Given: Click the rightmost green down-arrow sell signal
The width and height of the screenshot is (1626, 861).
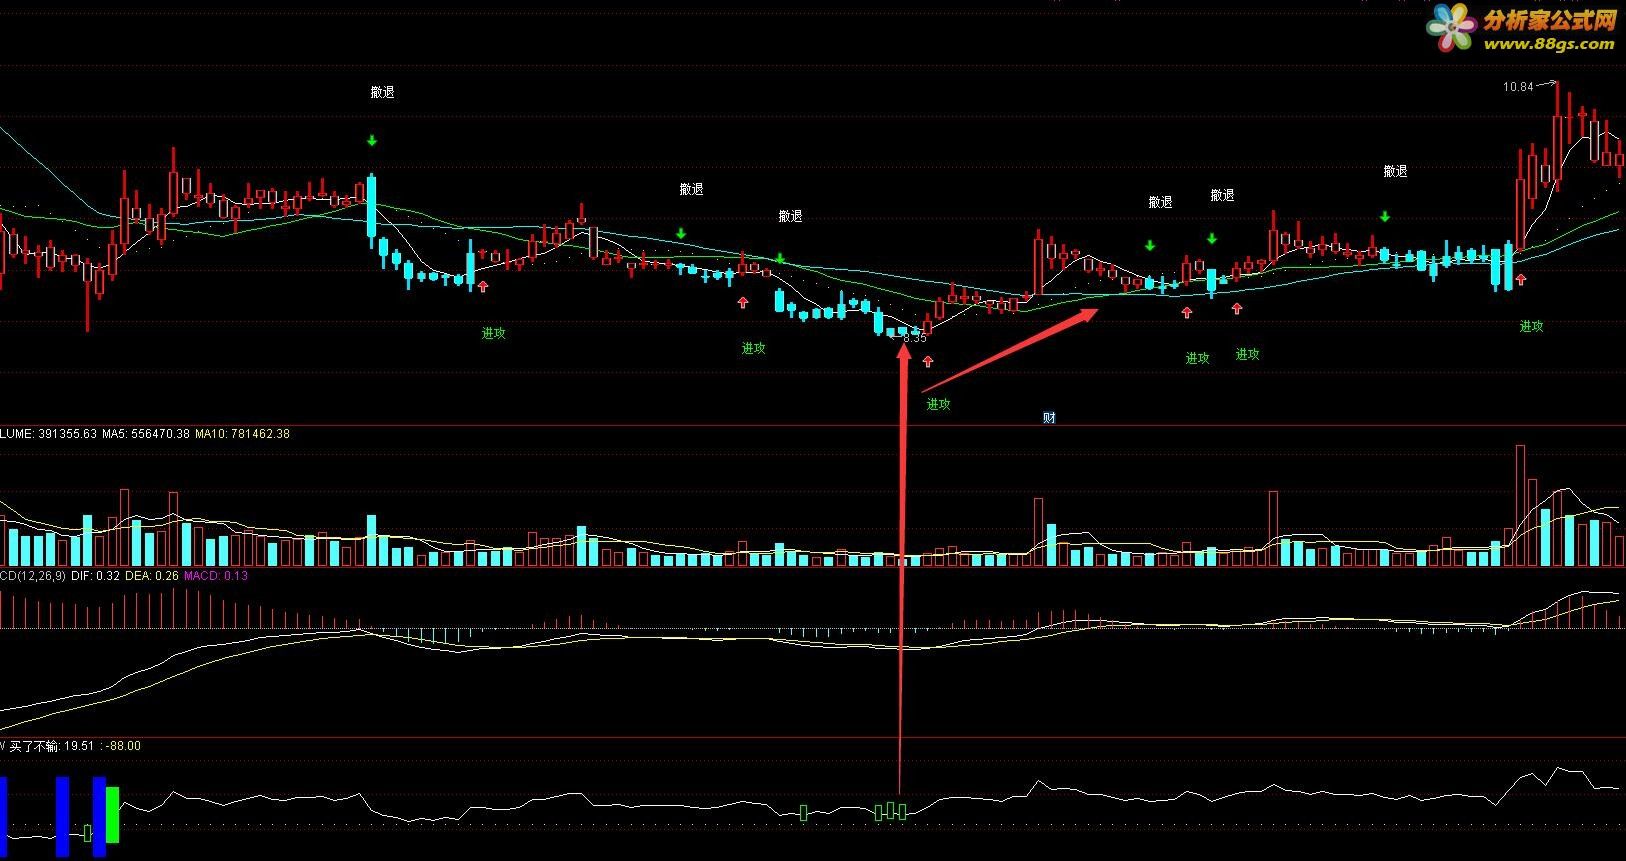Looking at the screenshot, I should click(1385, 217).
